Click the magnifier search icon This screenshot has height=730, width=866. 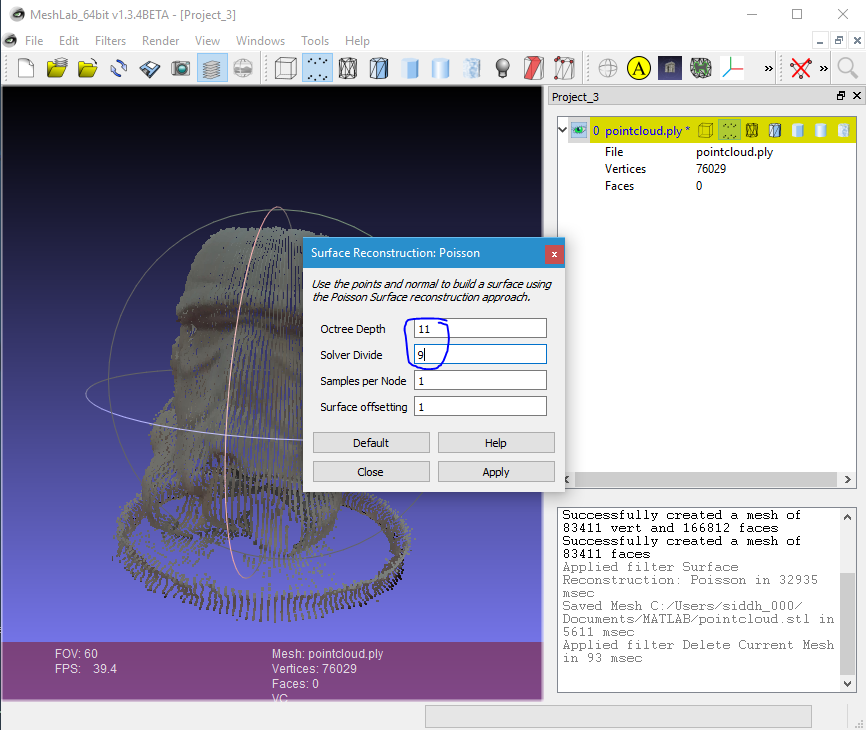pos(847,68)
